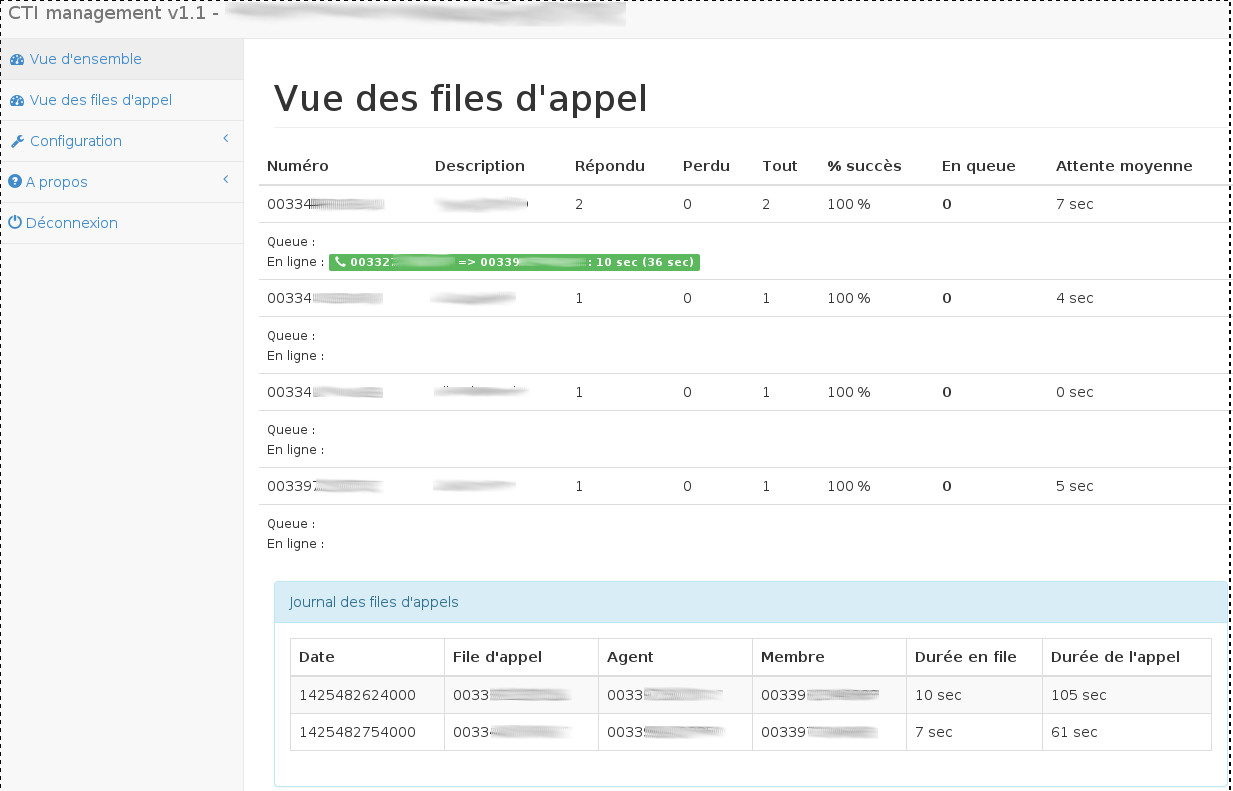Click the phone icon inside the green call banner
This screenshot has width=1233, height=791.
click(344, 262)
